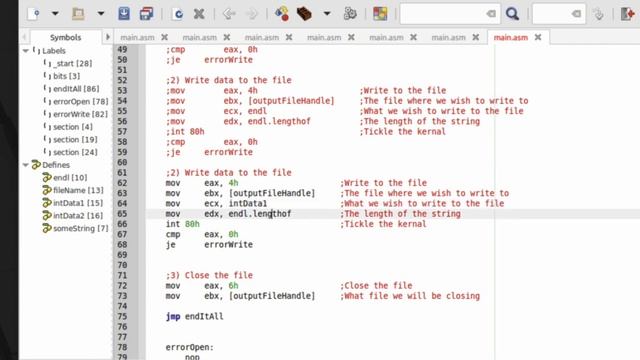Go to intData2 [16] define
This screenshot has width=640, height=360.
pyautogui.click(x=78, y=216)
